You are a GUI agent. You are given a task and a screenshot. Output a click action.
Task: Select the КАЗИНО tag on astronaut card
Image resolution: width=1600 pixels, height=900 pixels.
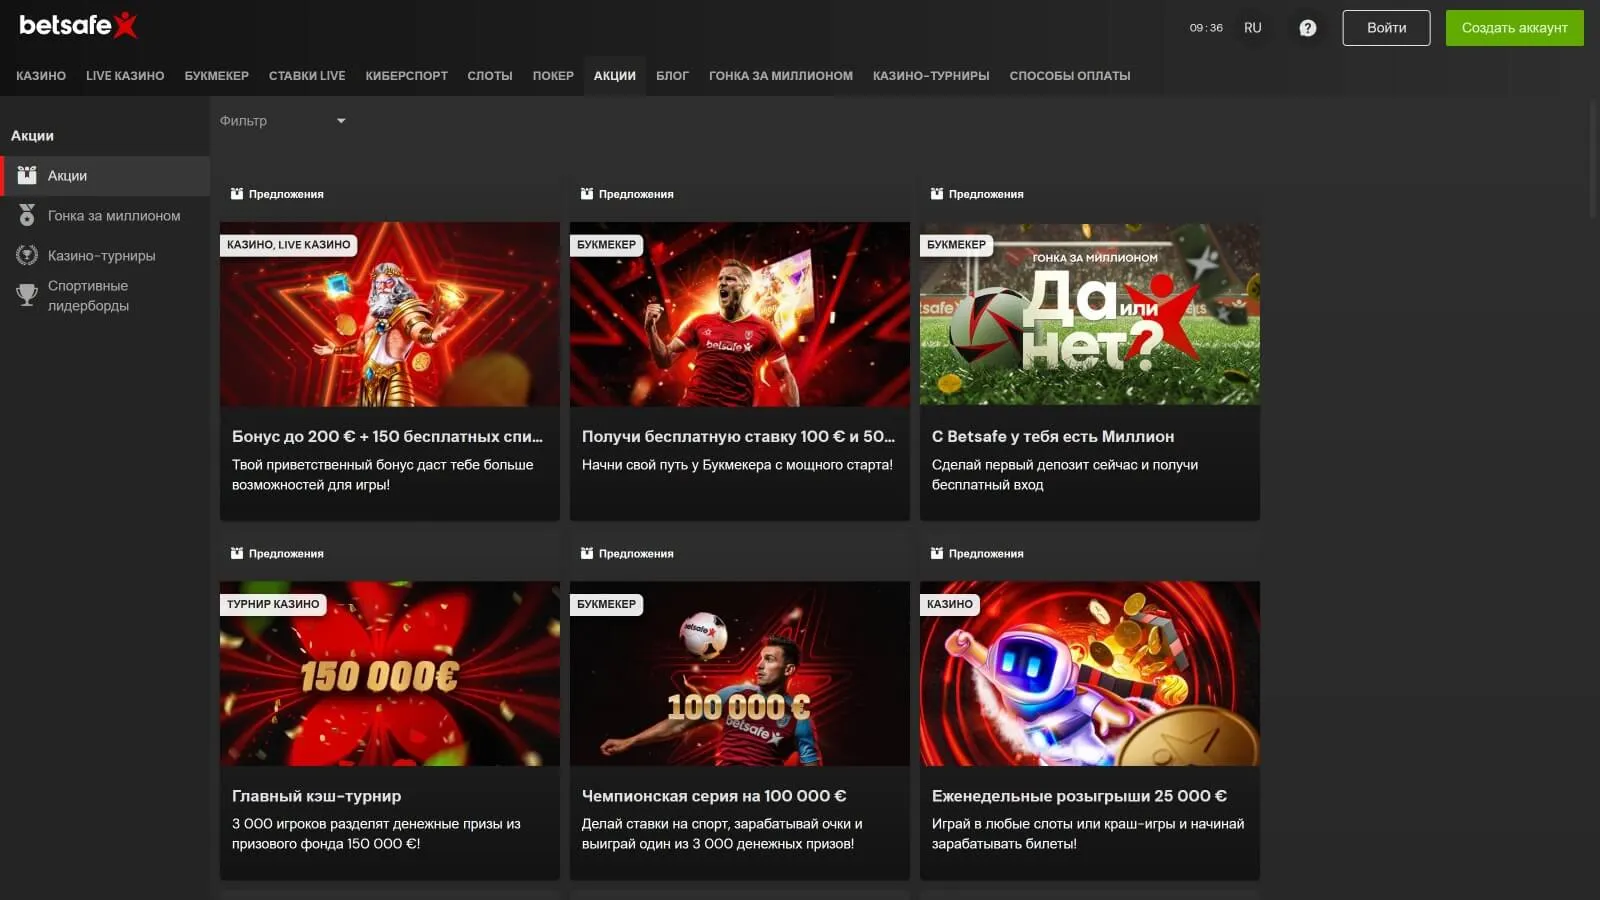949,604
